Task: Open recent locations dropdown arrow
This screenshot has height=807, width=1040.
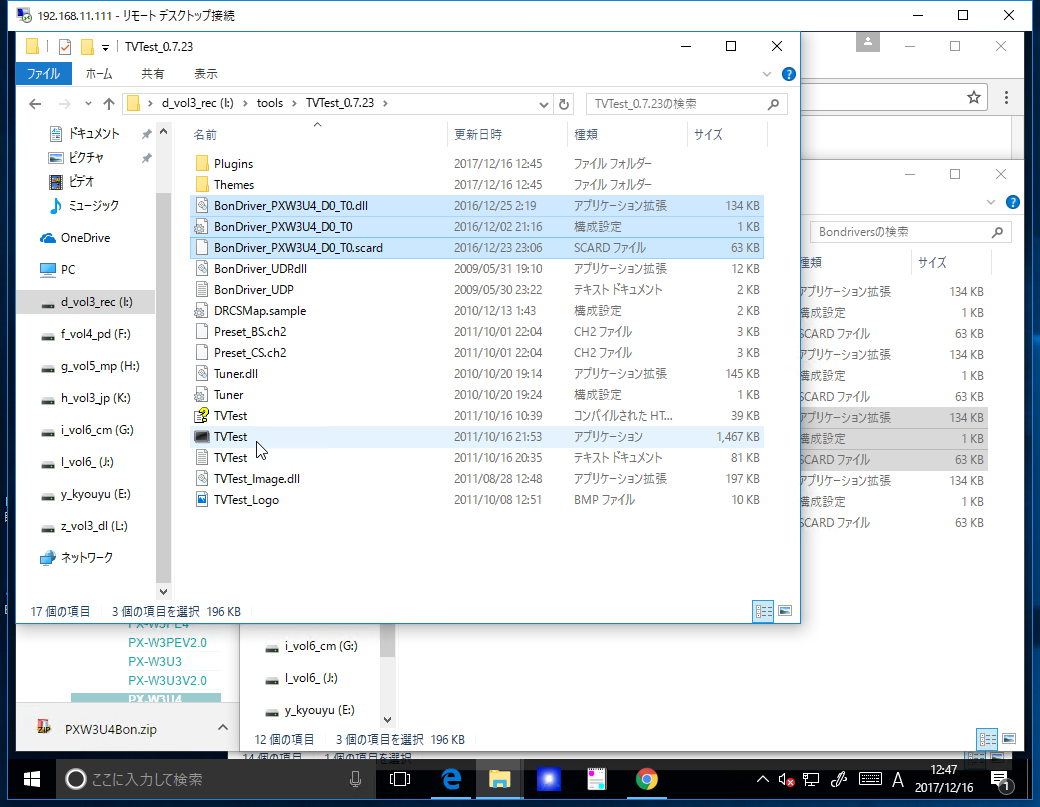Action: (88, 103)
